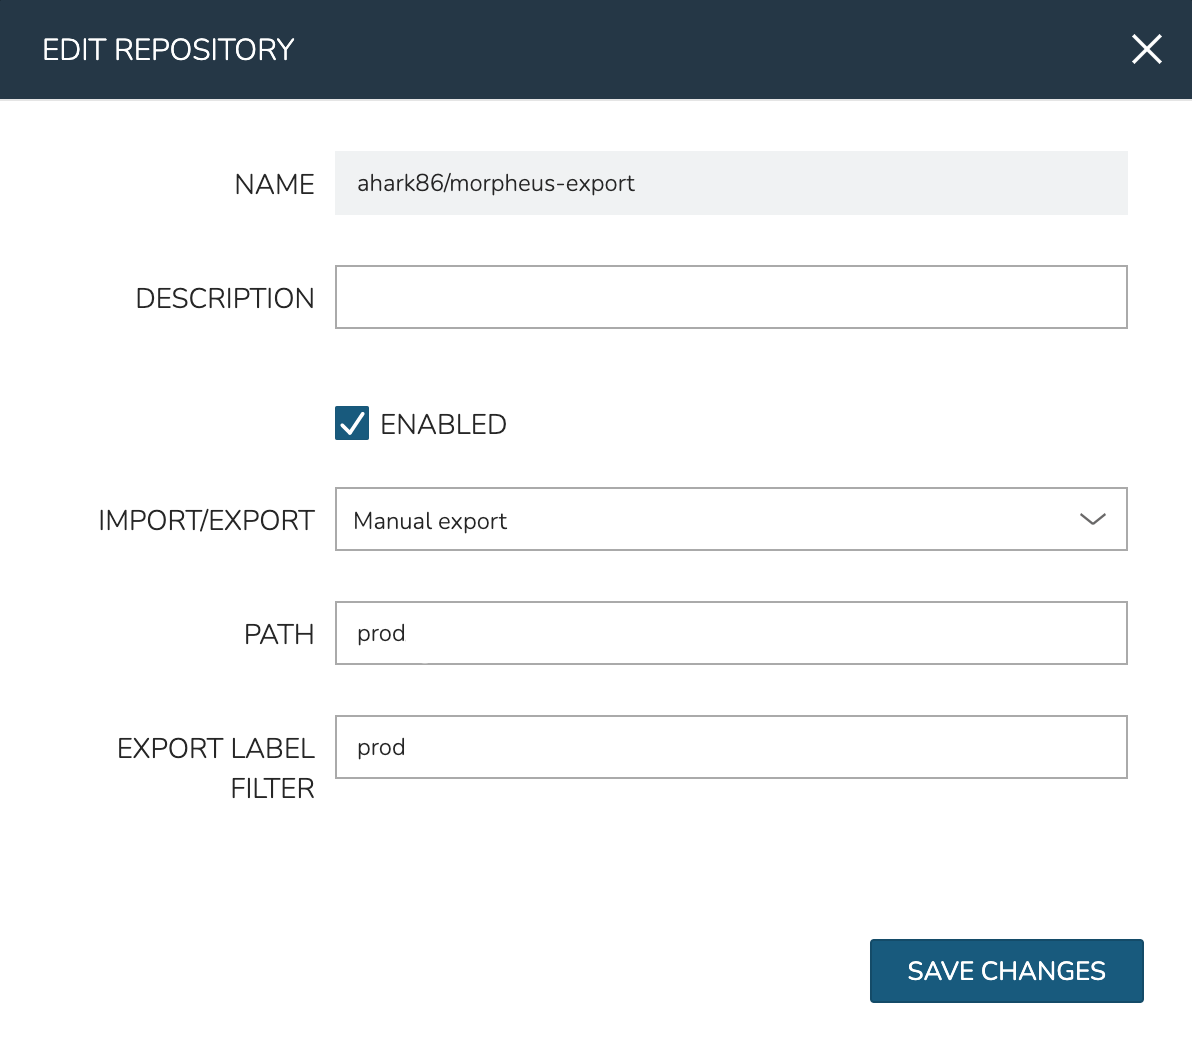Place cursor on 'prod' in Export Label Filter
This screenshot has width=1192, height=1048.
[x=381, y=748]
